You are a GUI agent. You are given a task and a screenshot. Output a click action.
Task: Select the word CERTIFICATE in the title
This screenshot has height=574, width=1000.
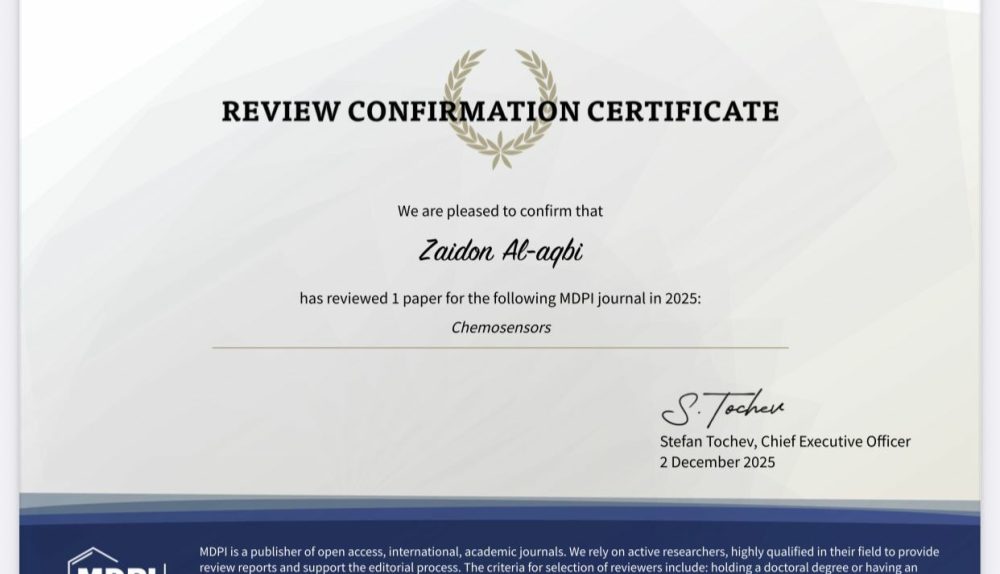[682, 111]
